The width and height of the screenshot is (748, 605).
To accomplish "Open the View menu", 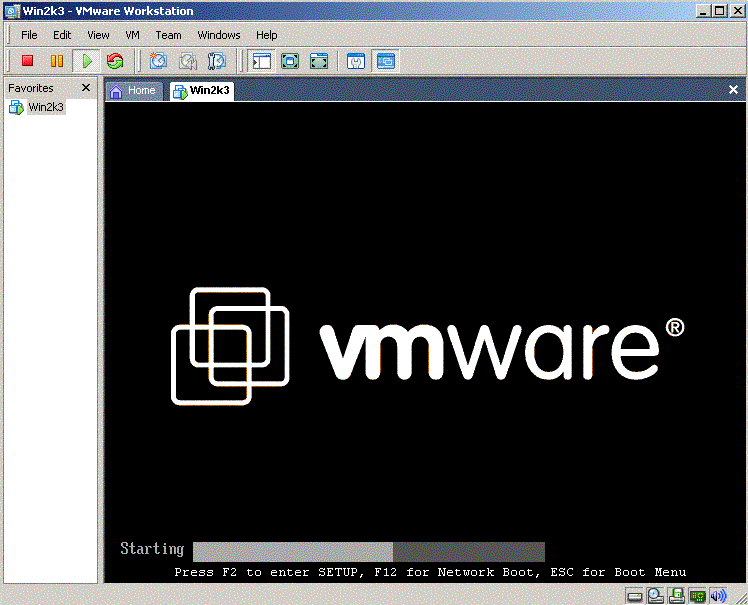I will pos(98,35).
